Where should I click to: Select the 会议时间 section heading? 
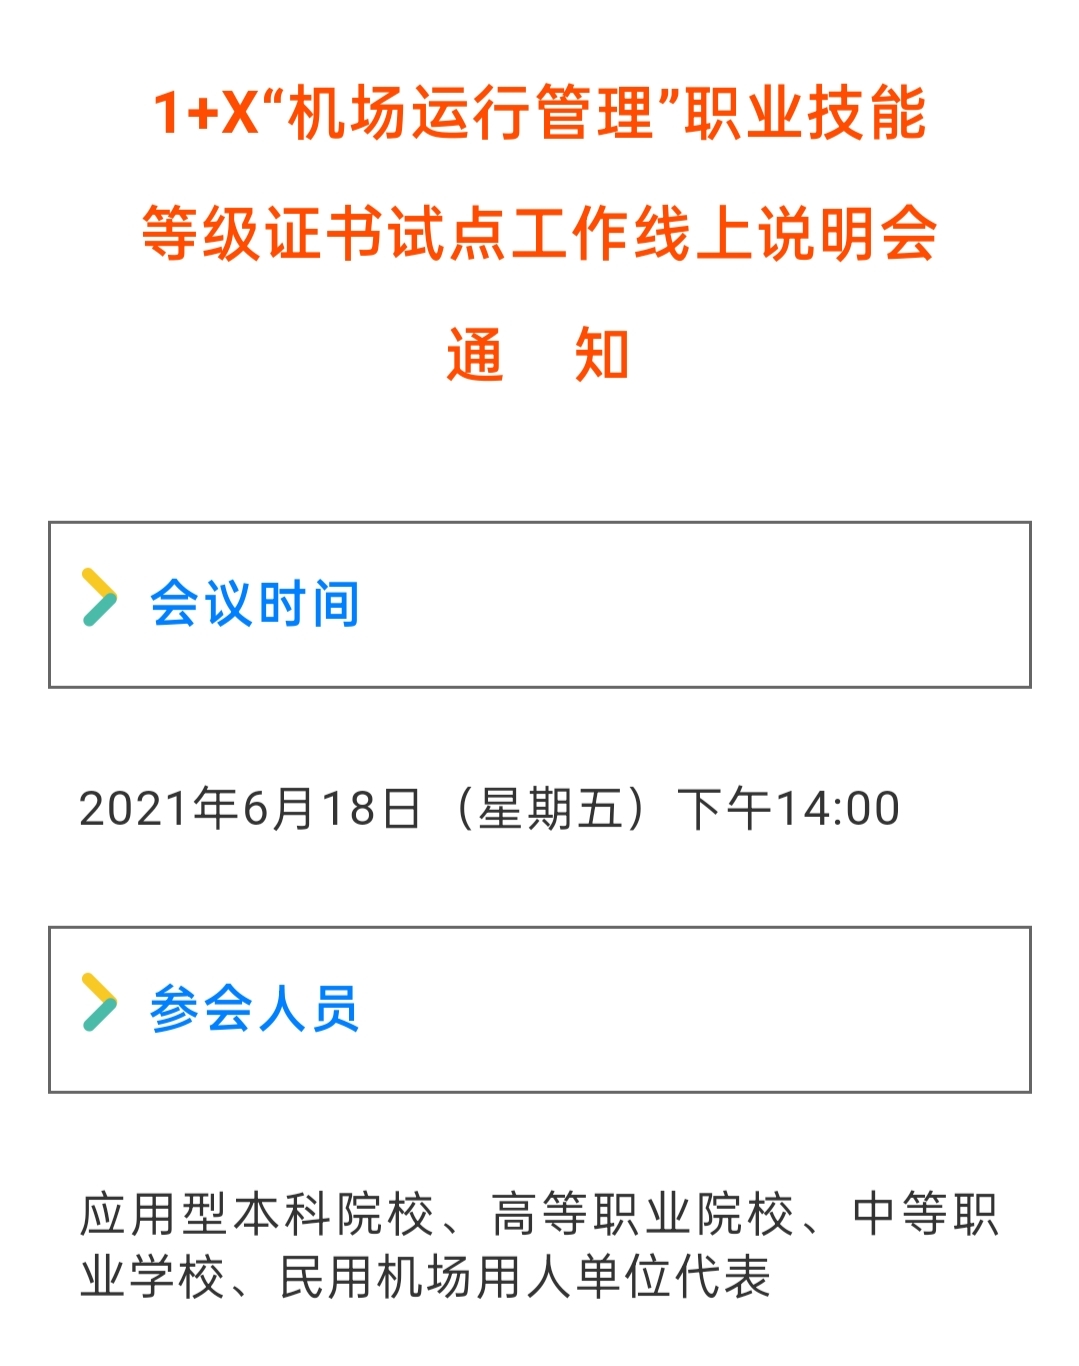click(254, 604)
